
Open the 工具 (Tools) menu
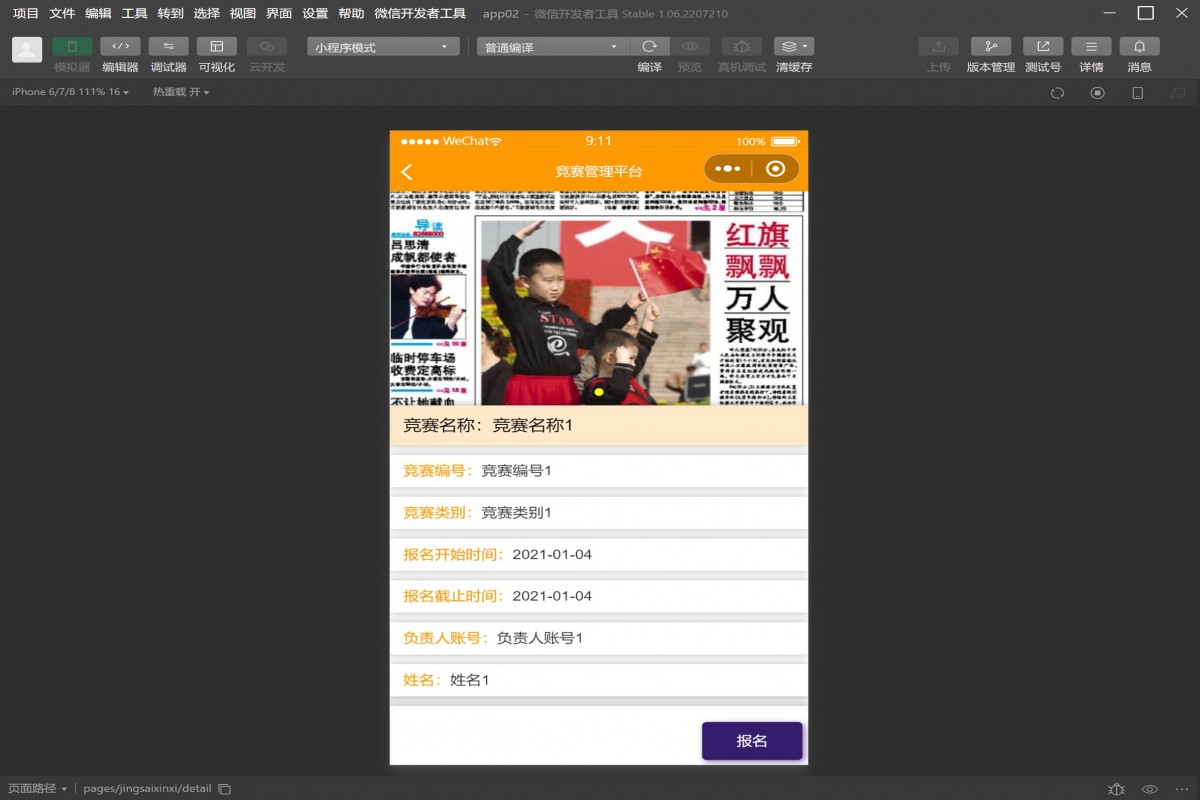click(x=135, y=14)
